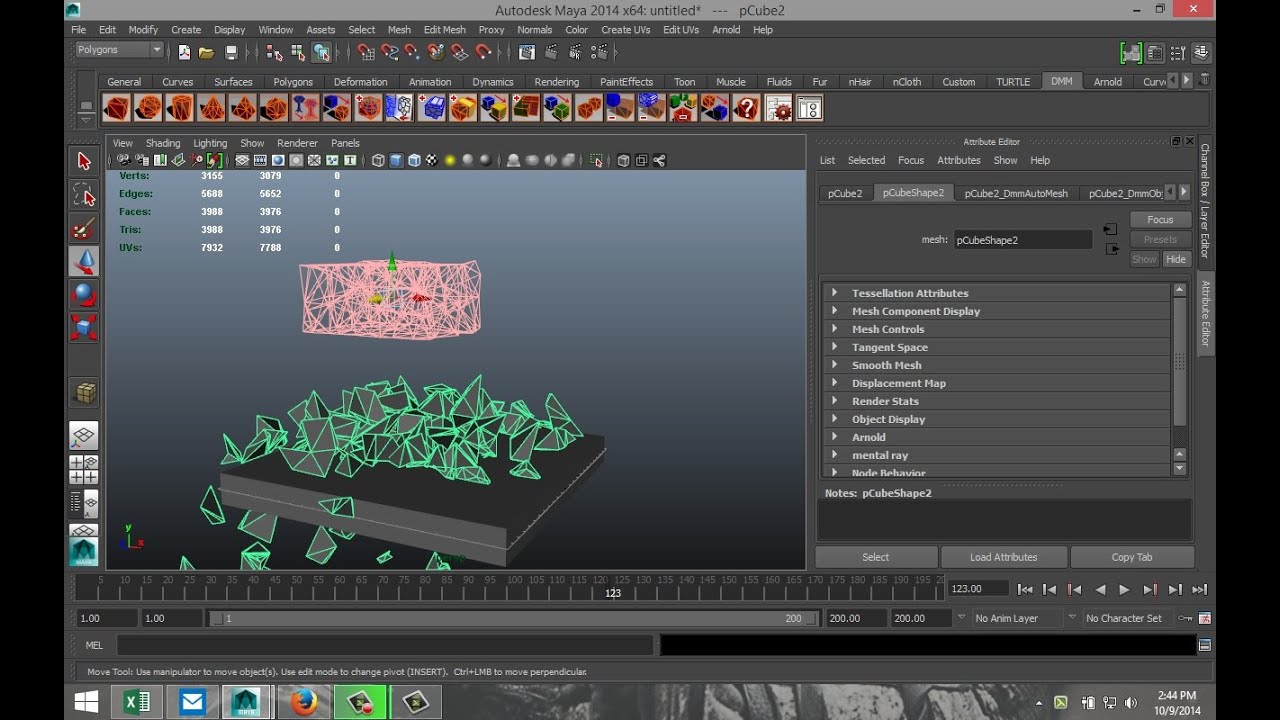
Task: Click the Hide button in Attribute Editor
Action: pyautogui.click(x=1176, y=259)
